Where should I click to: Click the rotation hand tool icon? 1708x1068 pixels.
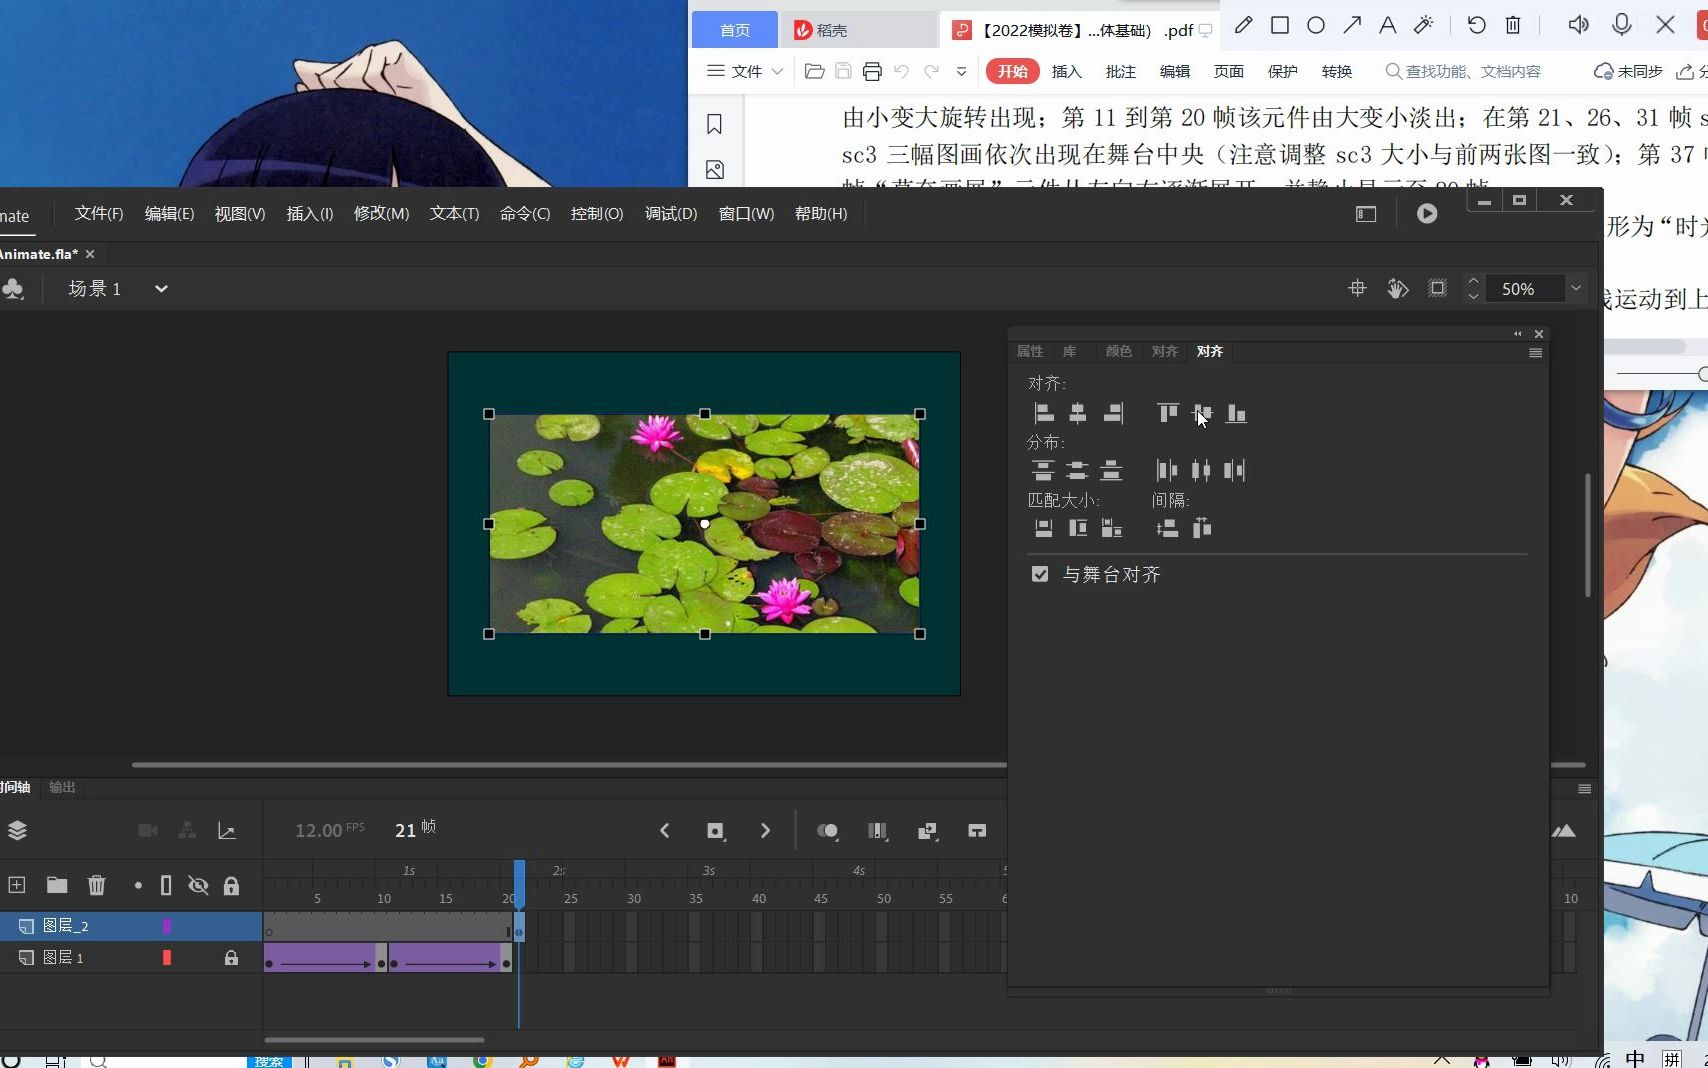click(1397, 289)
